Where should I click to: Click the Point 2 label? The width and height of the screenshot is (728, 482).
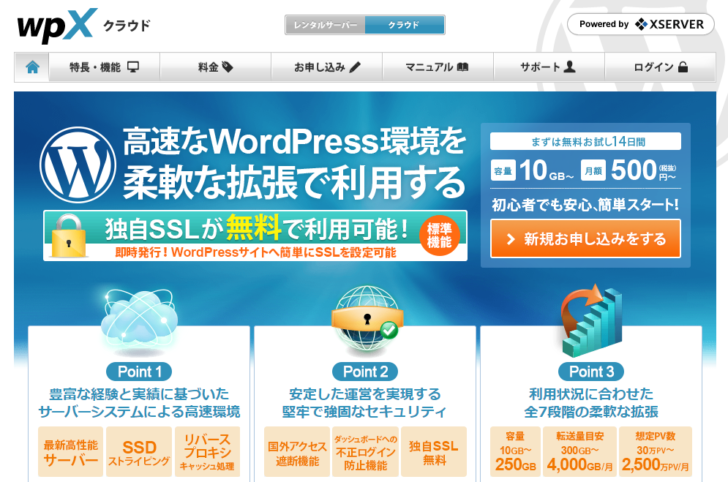(x=365, y=371)
